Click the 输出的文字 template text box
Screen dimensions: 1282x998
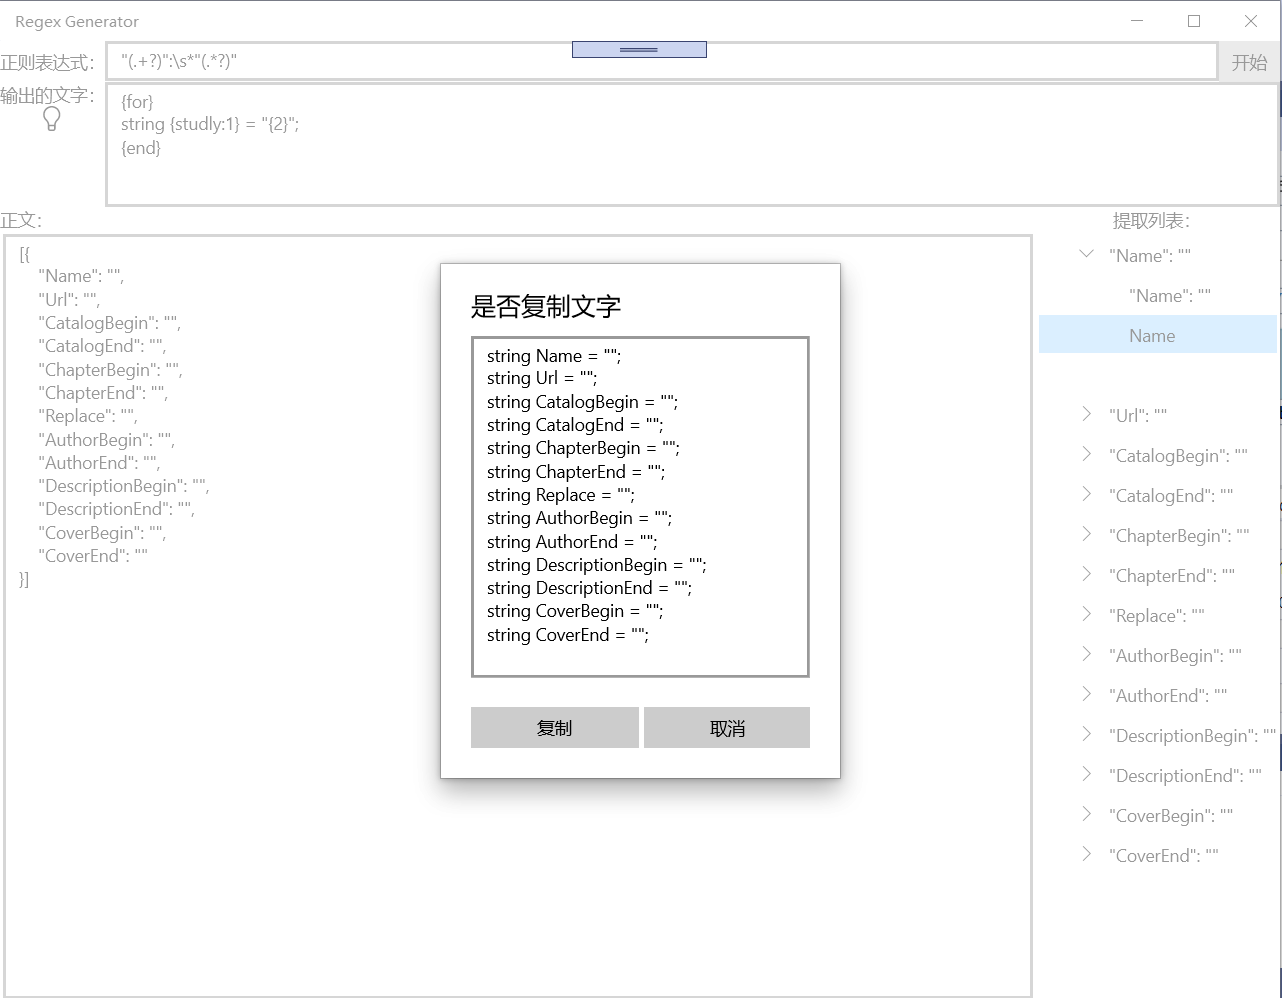coord(693,144)
